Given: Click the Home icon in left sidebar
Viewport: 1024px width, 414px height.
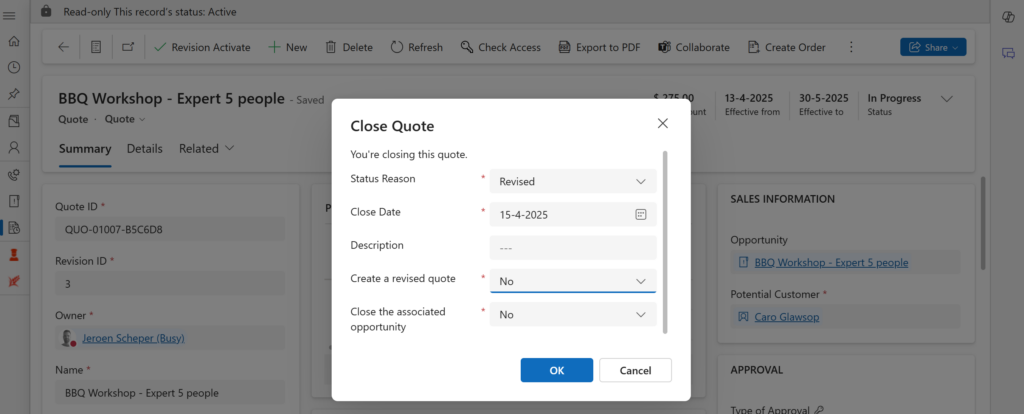Looking at the screenshot, I should tap(13, 42).
